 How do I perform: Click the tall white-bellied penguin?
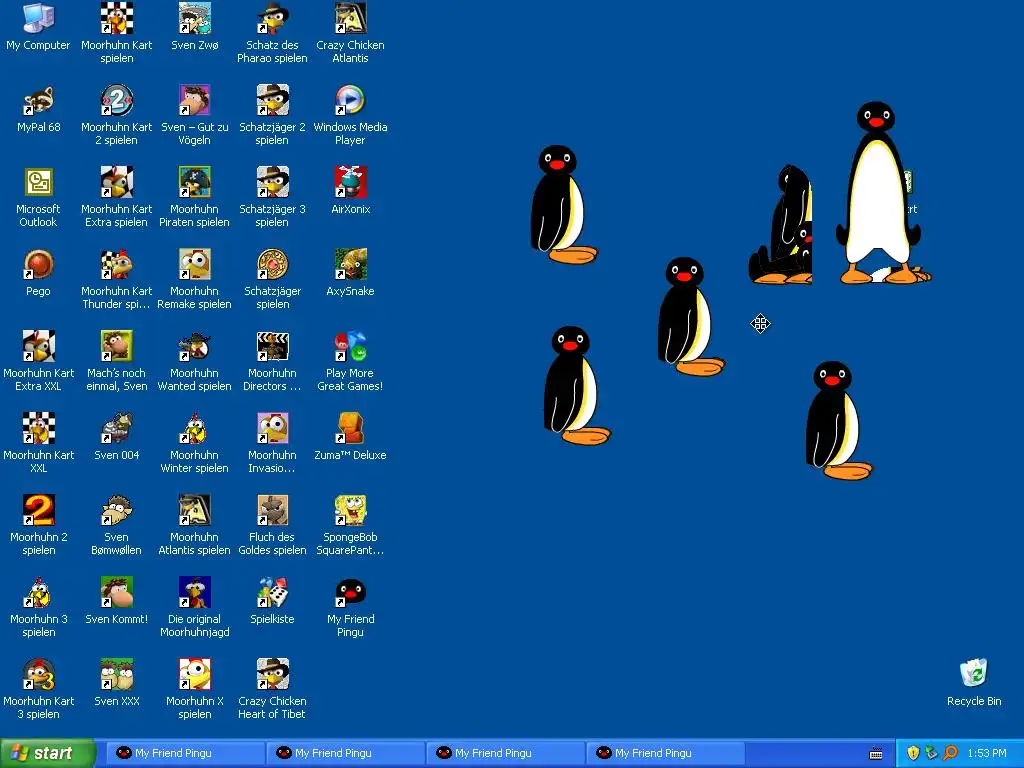[878, 193]
